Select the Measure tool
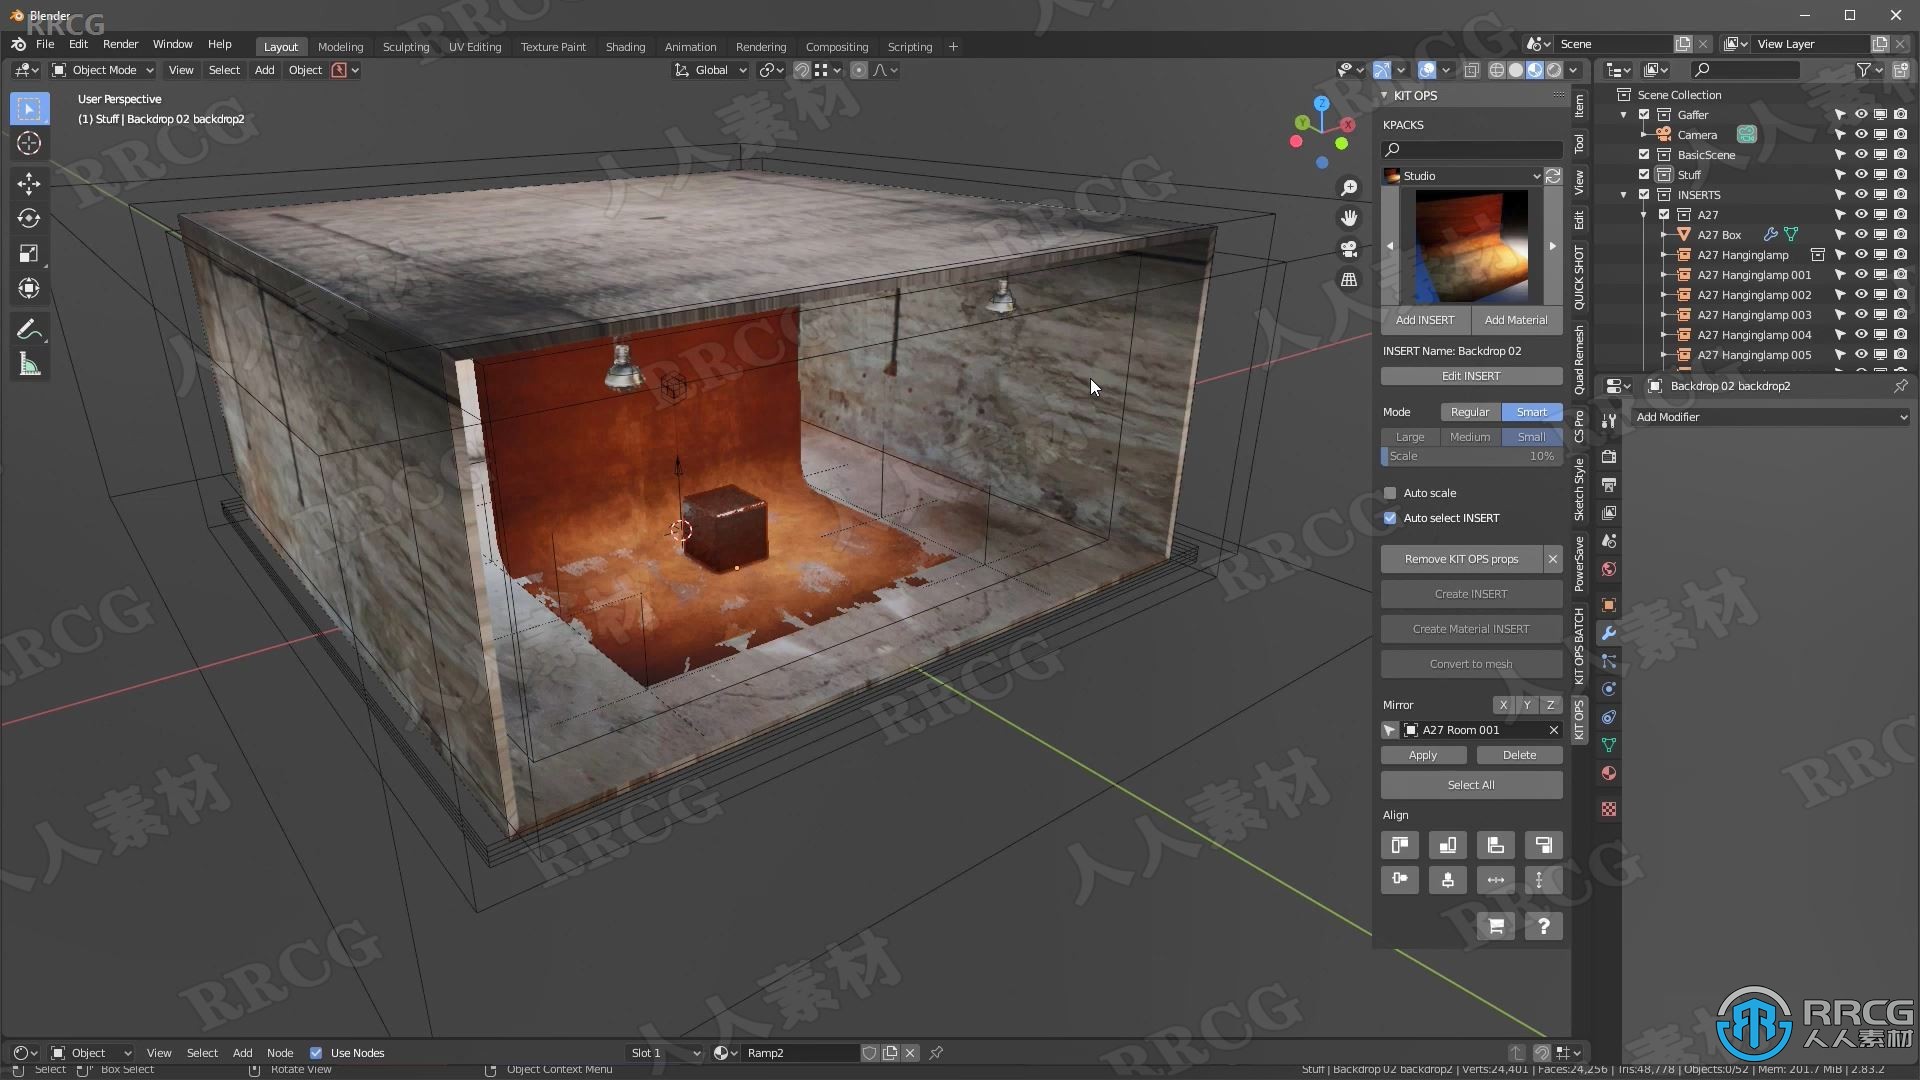Viewport: 1920px width, 1080px height. pos(29,365)
